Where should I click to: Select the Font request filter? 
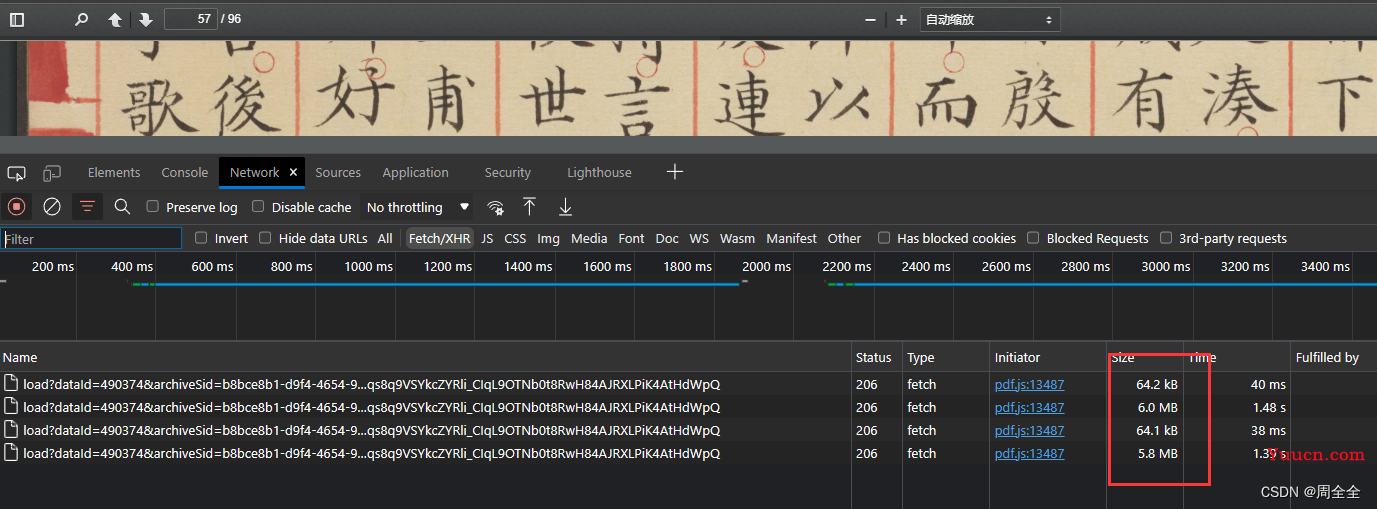[631, 238]
